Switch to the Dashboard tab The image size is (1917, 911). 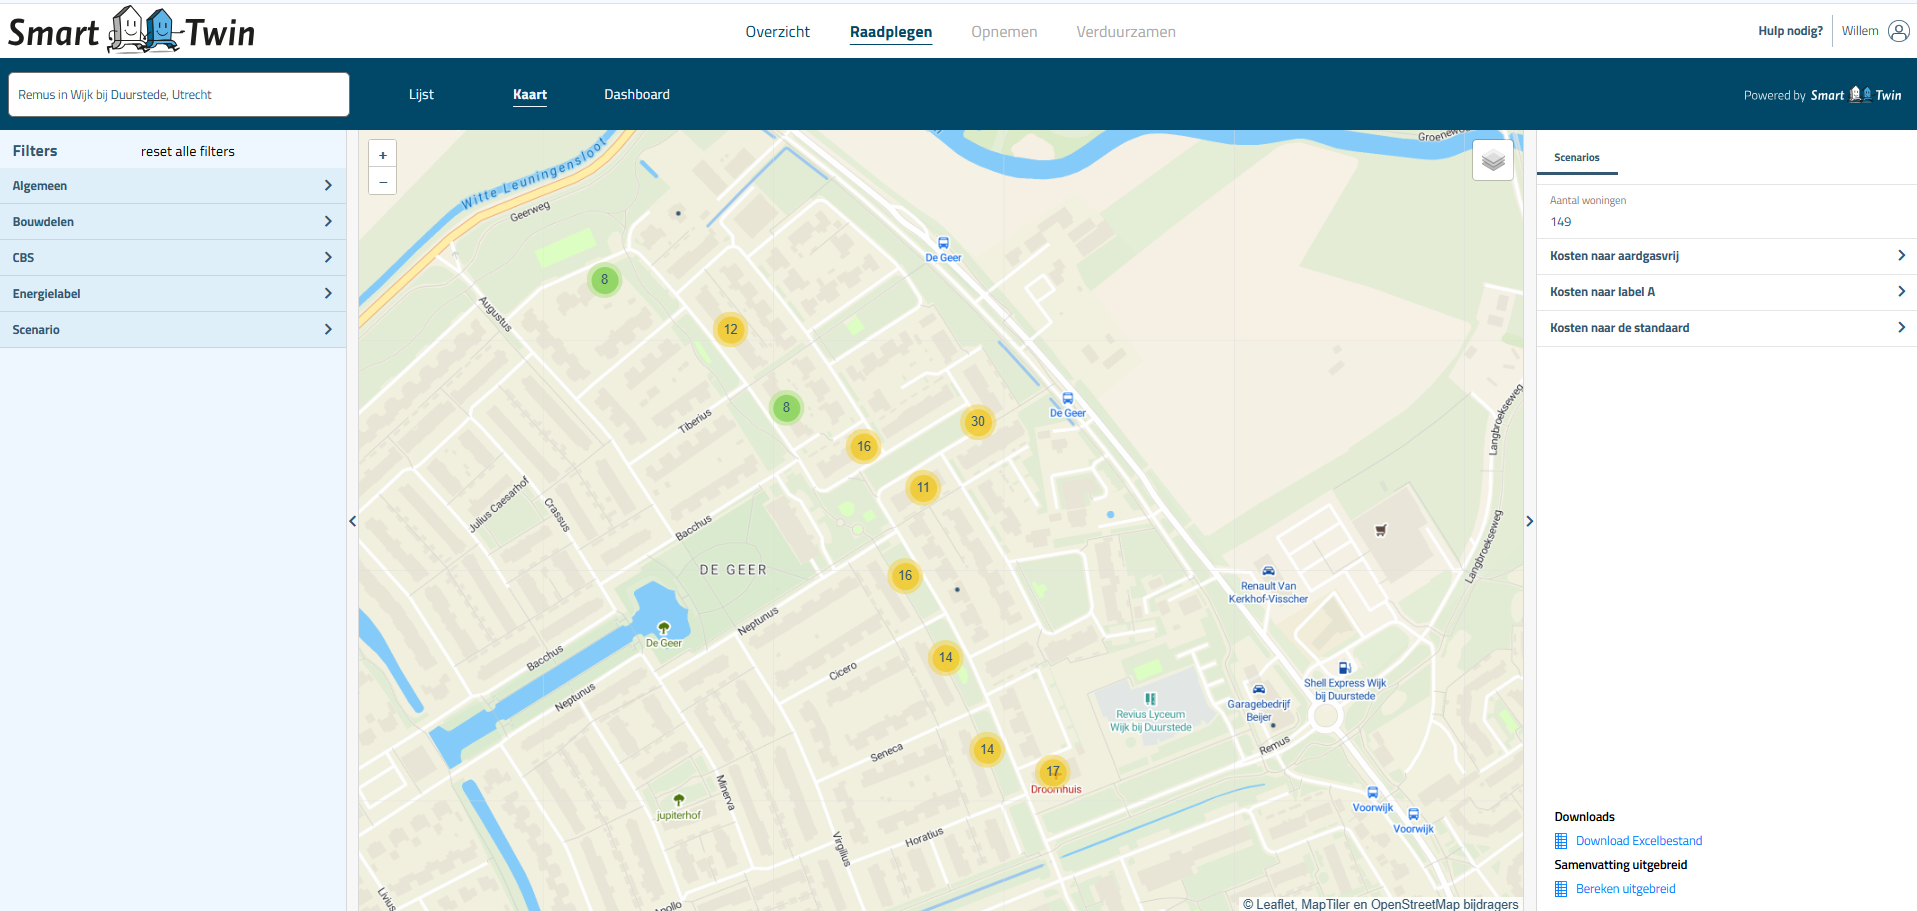[x=636, y=95]
